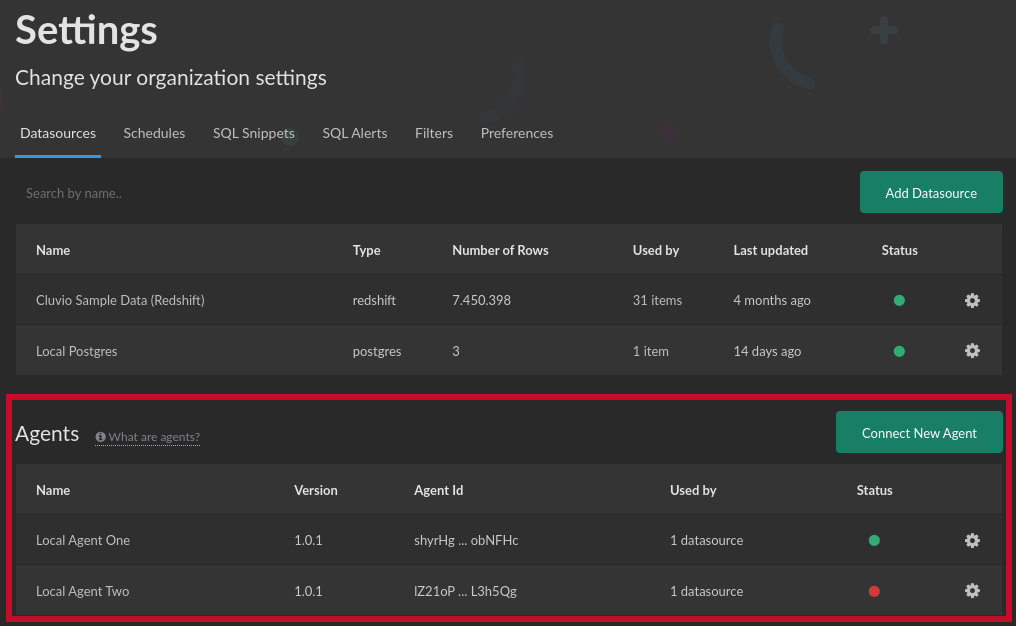1016x626 pixels.
Task: Sort datasources by Name column header
Action: (x=53, y=250)
